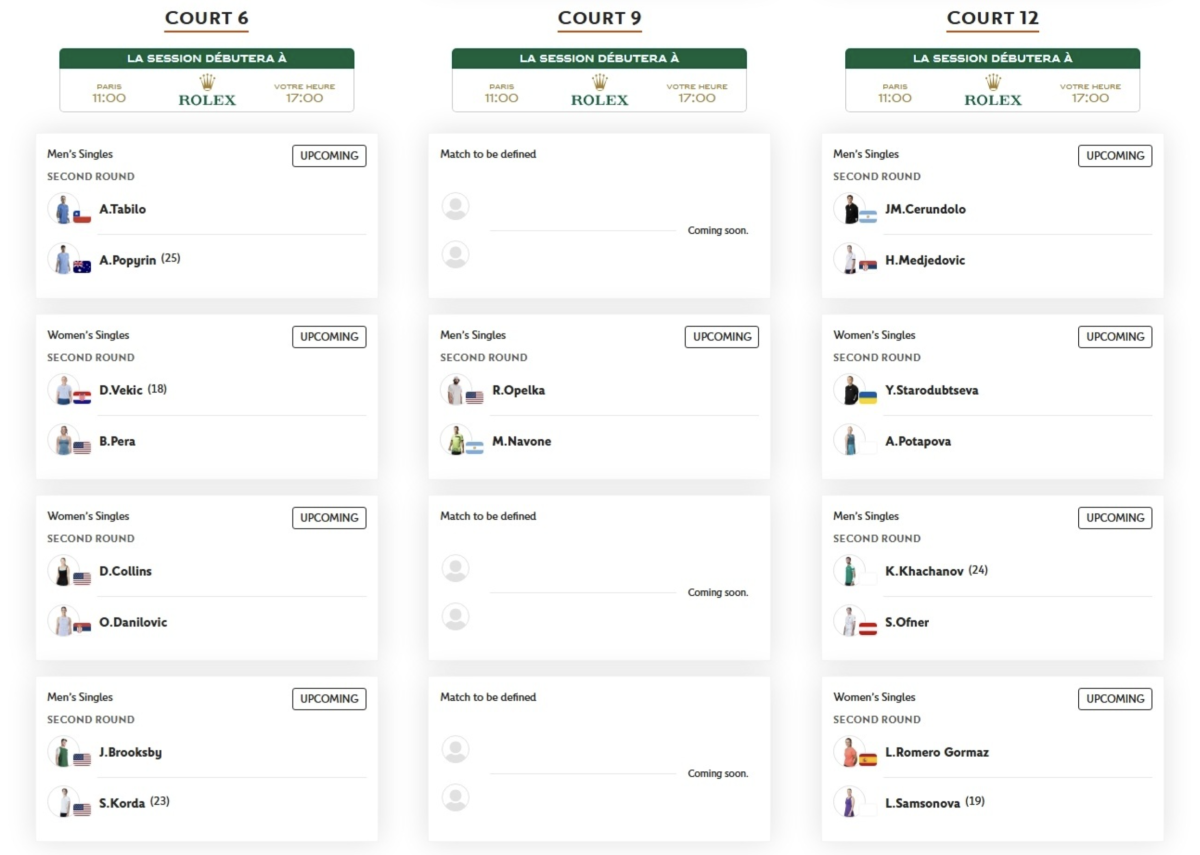Click UPCOMING badge on Opelka vs Navone match
The height and width of the screenshot is (855, 1200).
pyautogui.click(x=722, y=337)
